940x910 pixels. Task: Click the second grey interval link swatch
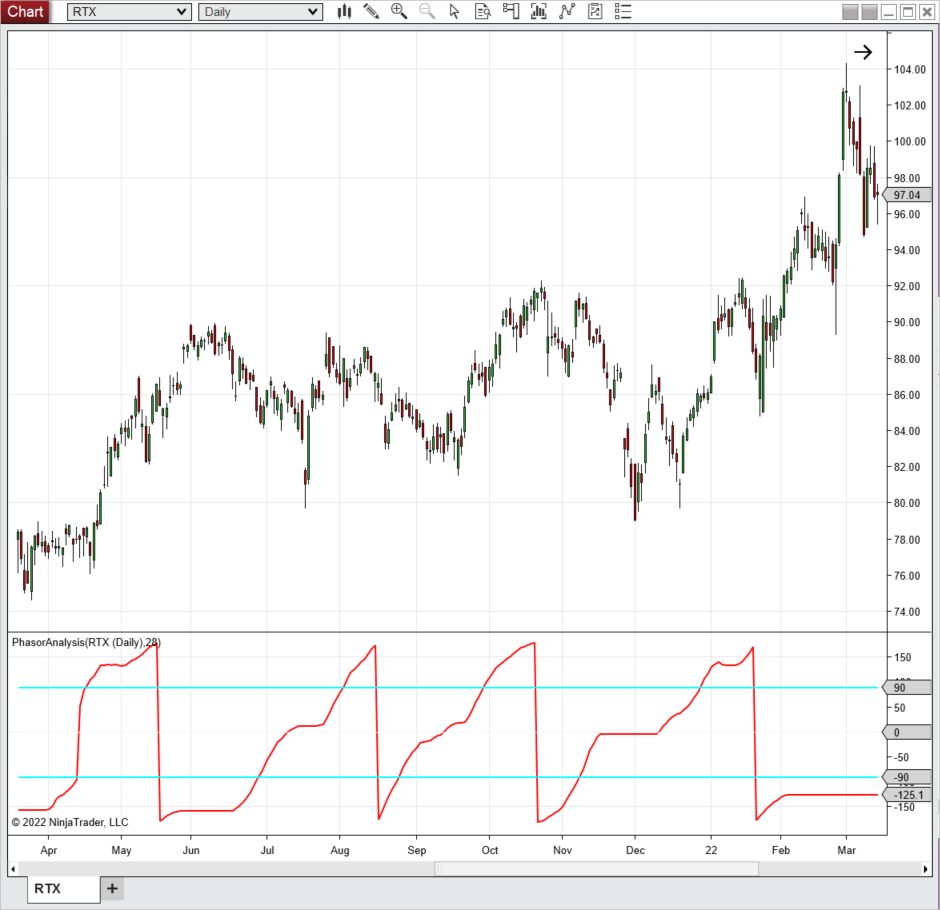point(869,12)
